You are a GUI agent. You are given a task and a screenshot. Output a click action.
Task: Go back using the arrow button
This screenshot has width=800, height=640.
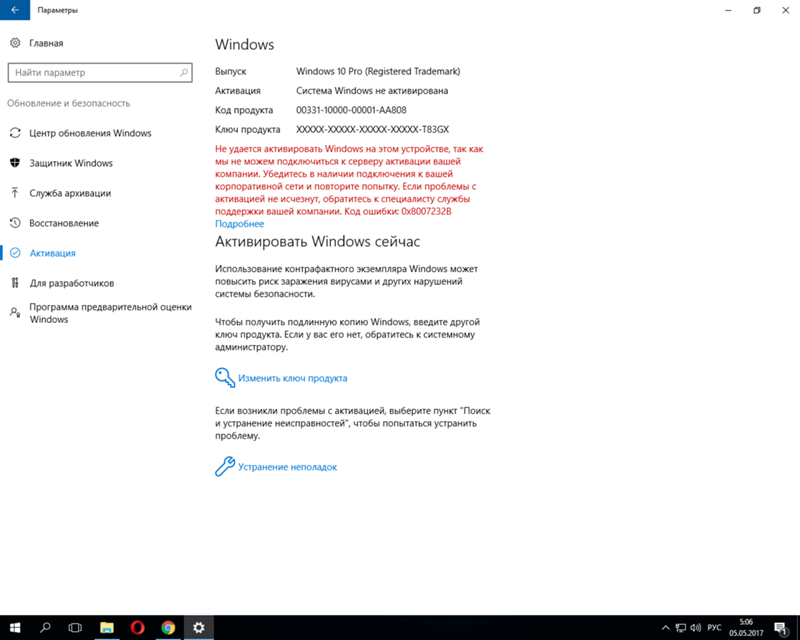coord(15,10)
